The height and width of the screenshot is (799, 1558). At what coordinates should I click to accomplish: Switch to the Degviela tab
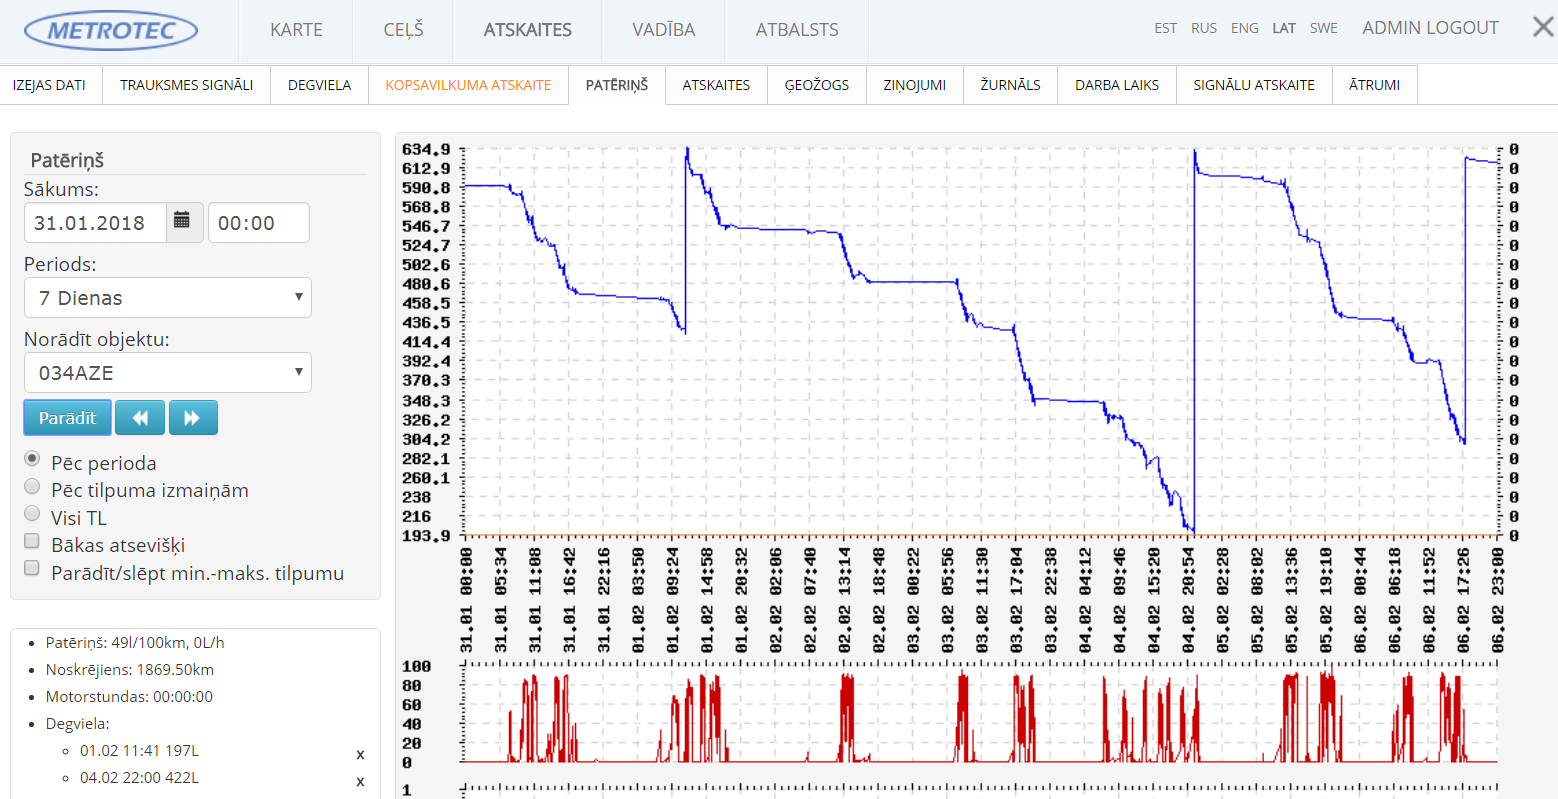point(319,85)
